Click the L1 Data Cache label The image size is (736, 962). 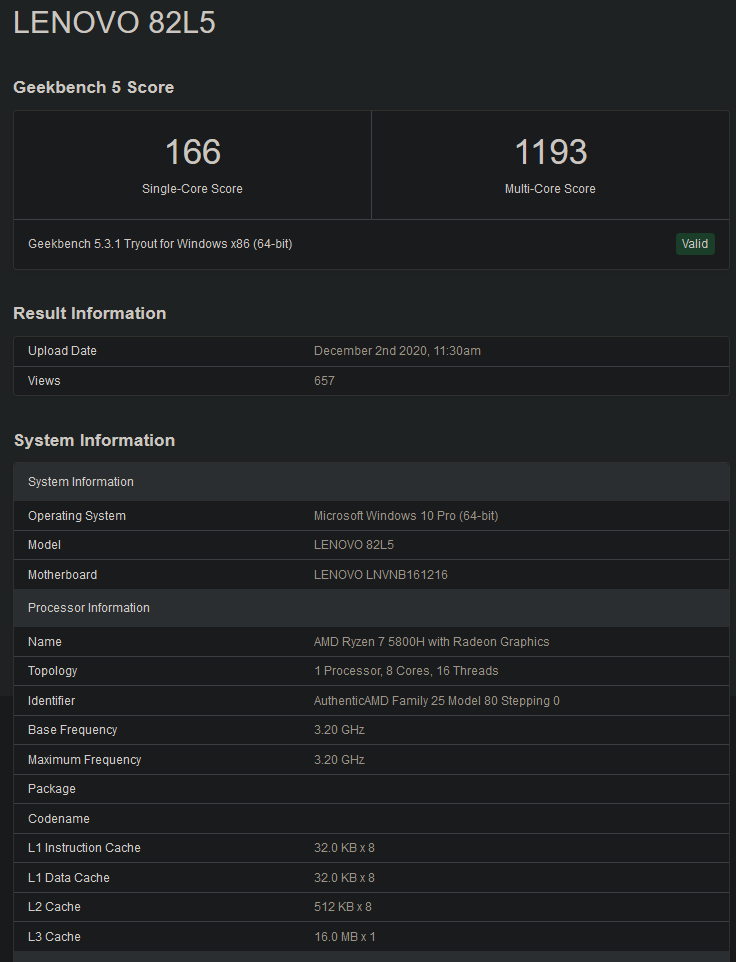[69, 878]
